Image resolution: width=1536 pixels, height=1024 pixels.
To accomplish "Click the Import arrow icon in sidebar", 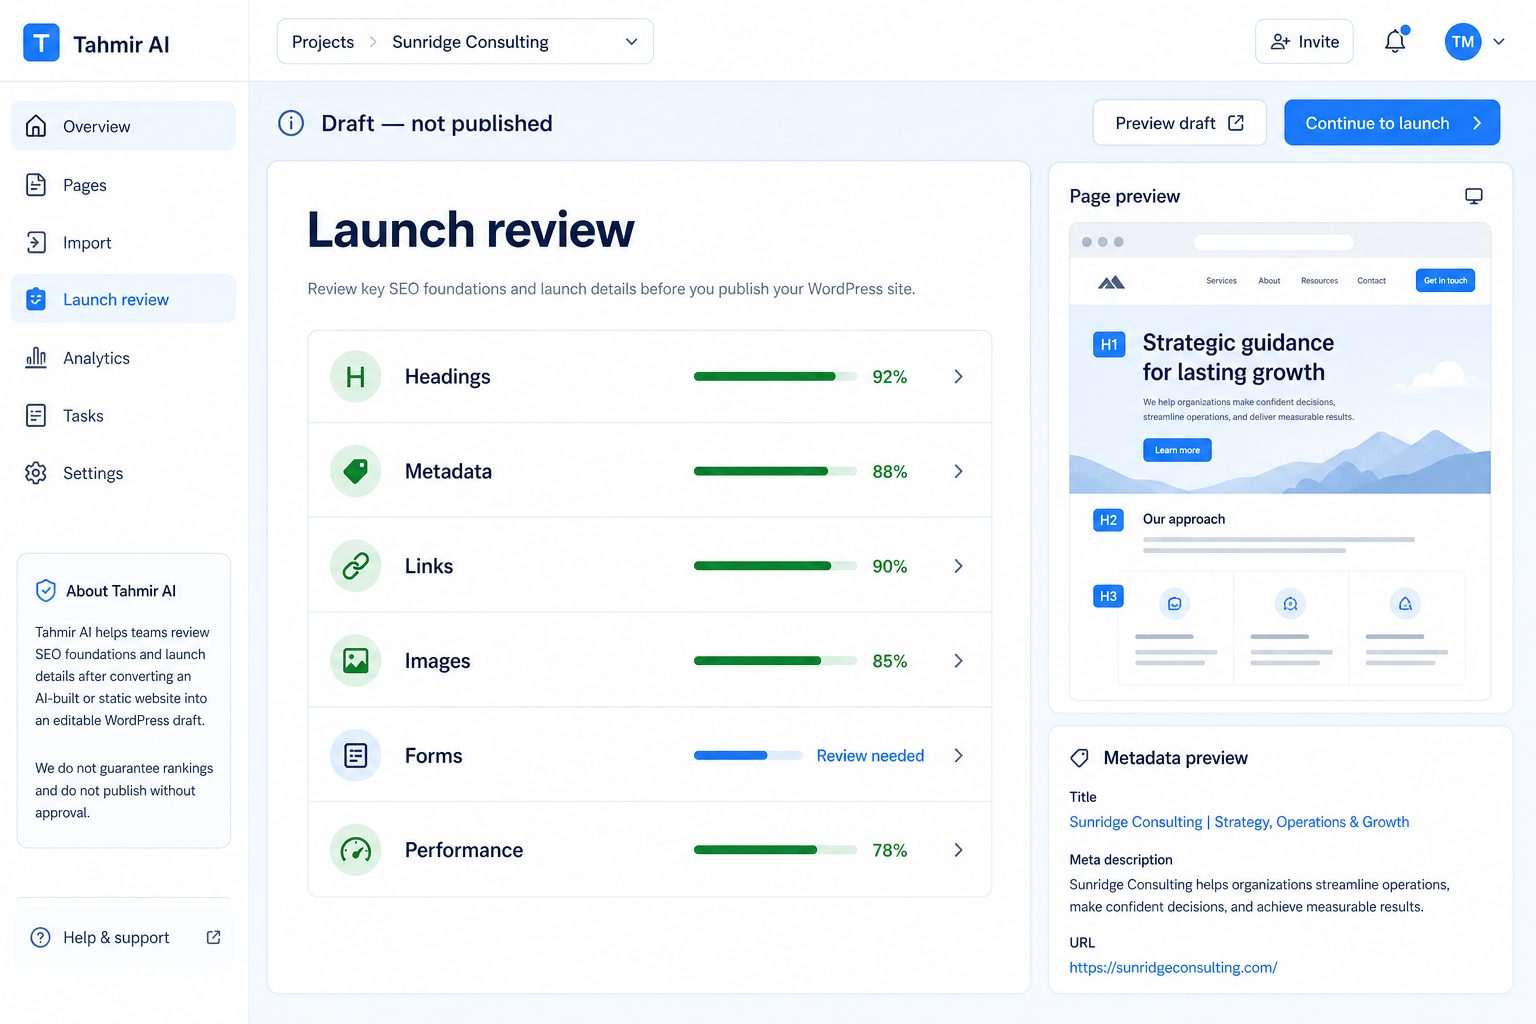I will click(36, 242).
